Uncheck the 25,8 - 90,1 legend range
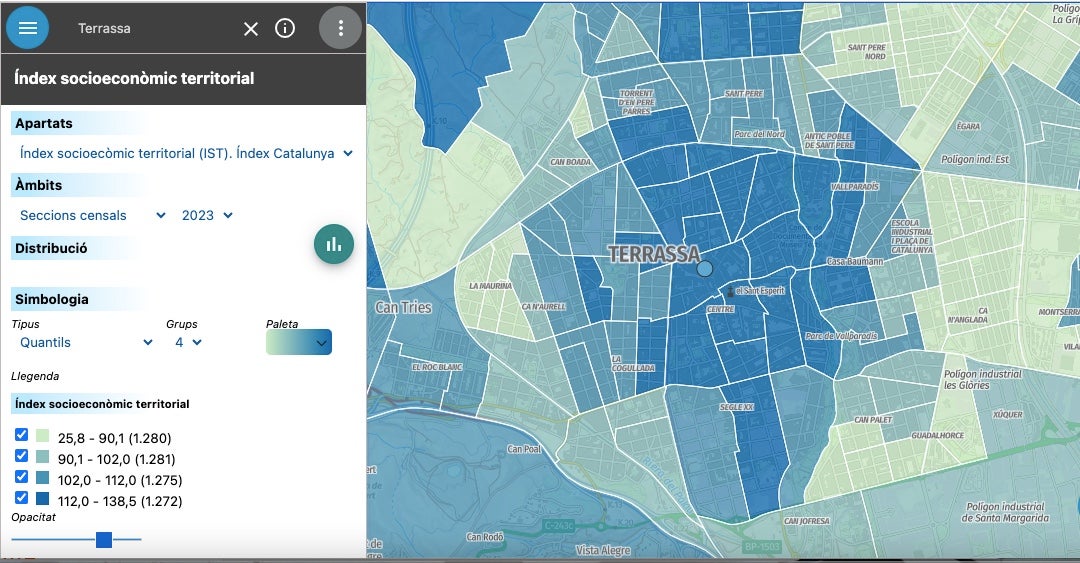 (x=21, y=435)
